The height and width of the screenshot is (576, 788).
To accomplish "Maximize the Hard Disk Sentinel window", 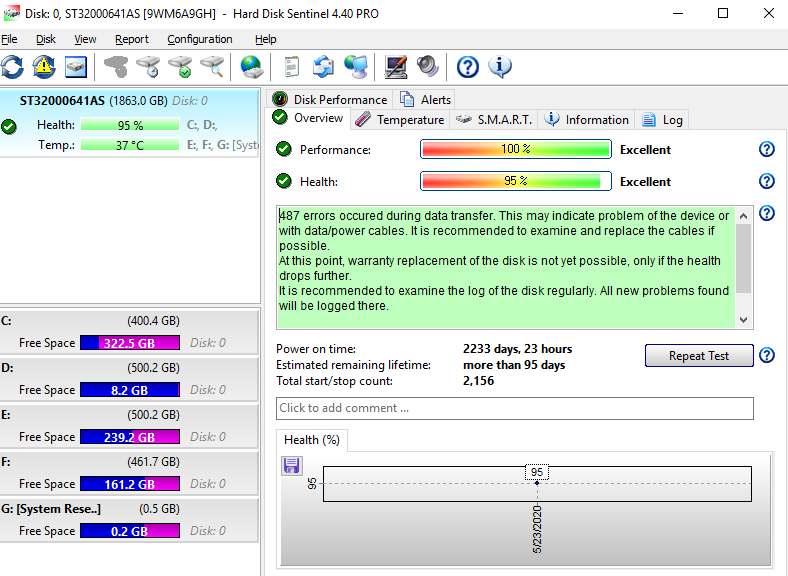I will pos(723,13).
